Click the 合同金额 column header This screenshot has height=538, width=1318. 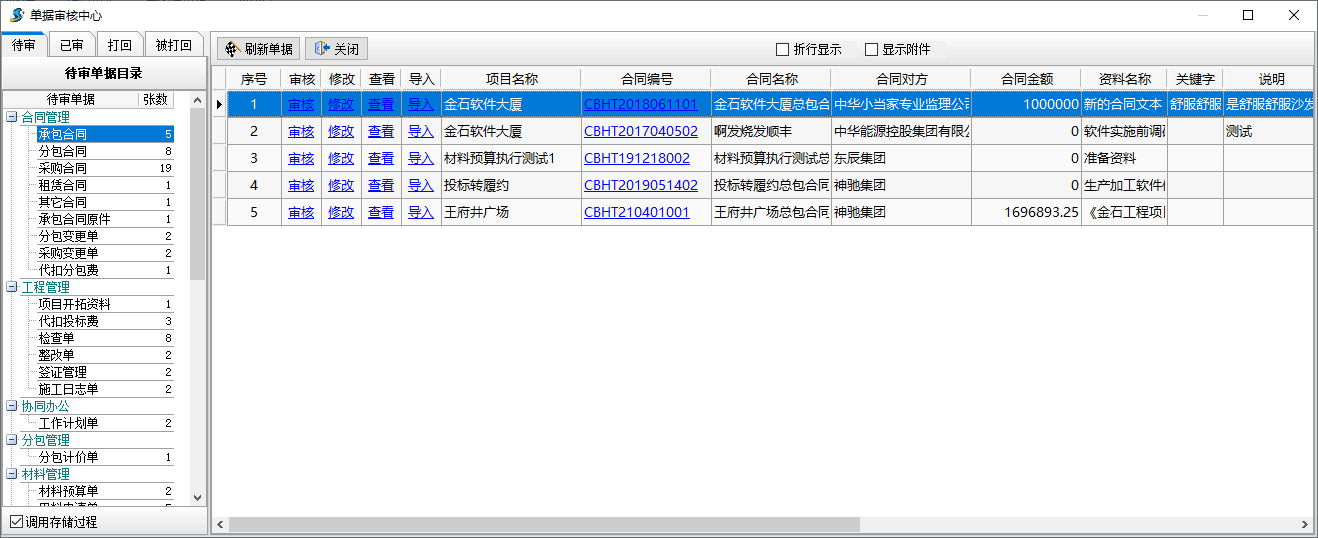click(1026, 79)
